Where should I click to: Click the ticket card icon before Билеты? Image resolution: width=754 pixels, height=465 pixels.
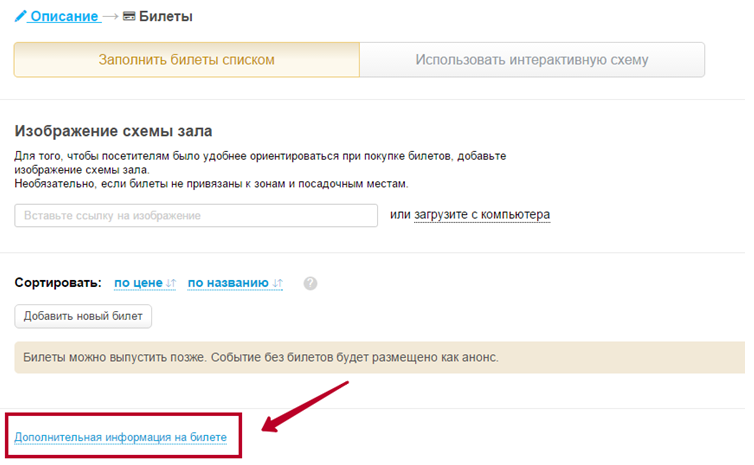coord(129,16)
